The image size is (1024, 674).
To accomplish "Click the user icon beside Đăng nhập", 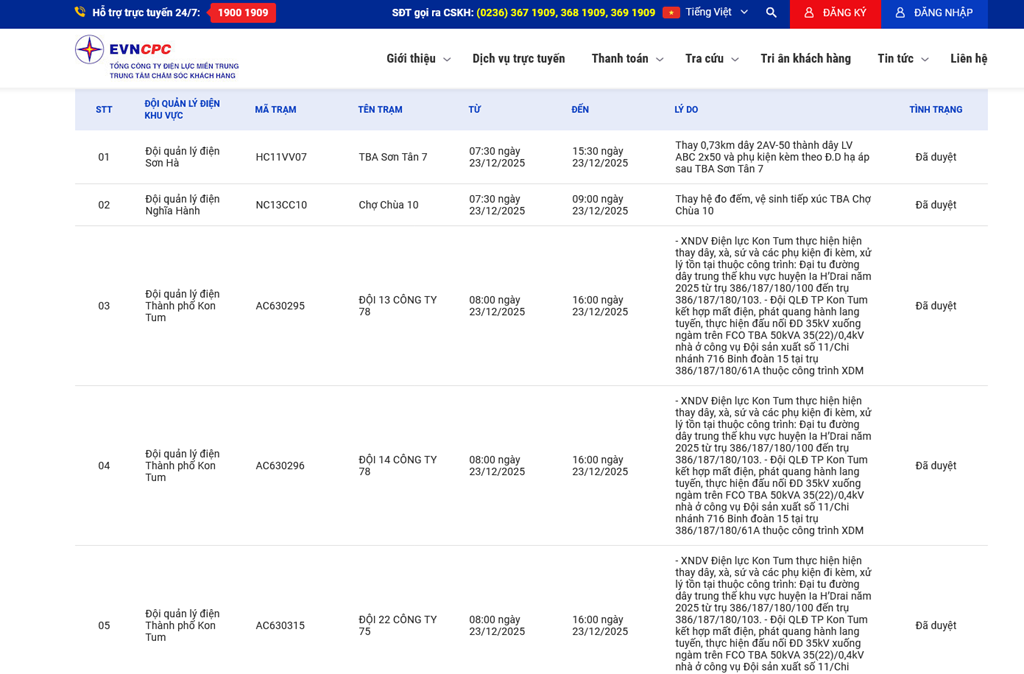I will 900,13.
